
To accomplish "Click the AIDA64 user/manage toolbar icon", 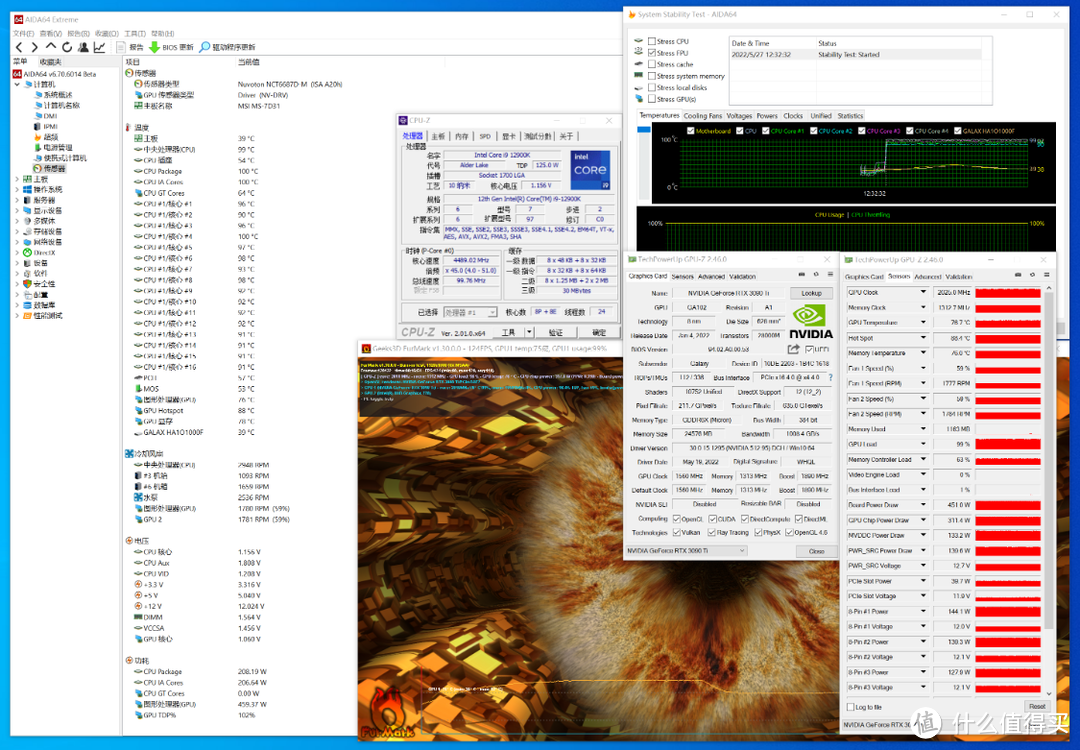I will (x=83, y=47).
